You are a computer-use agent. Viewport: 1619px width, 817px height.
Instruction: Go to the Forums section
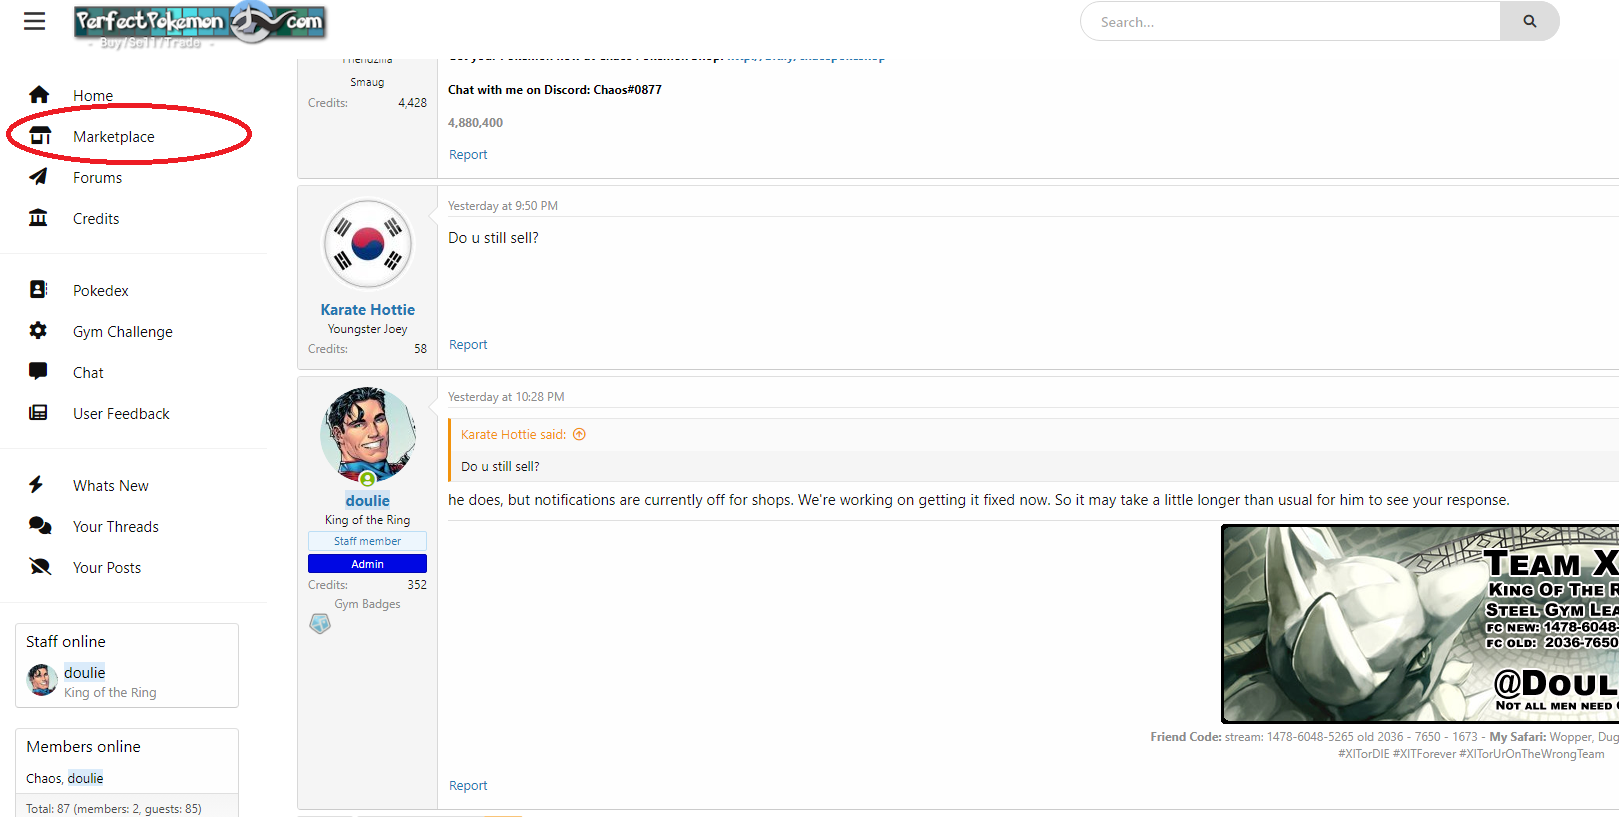coord(98,178)
